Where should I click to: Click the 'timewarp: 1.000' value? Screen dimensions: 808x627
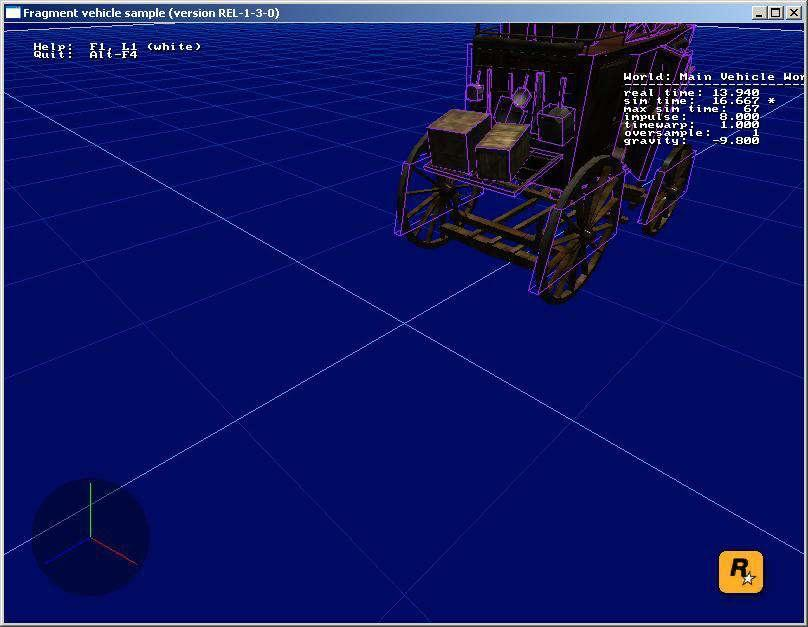(x=691, y=124)
